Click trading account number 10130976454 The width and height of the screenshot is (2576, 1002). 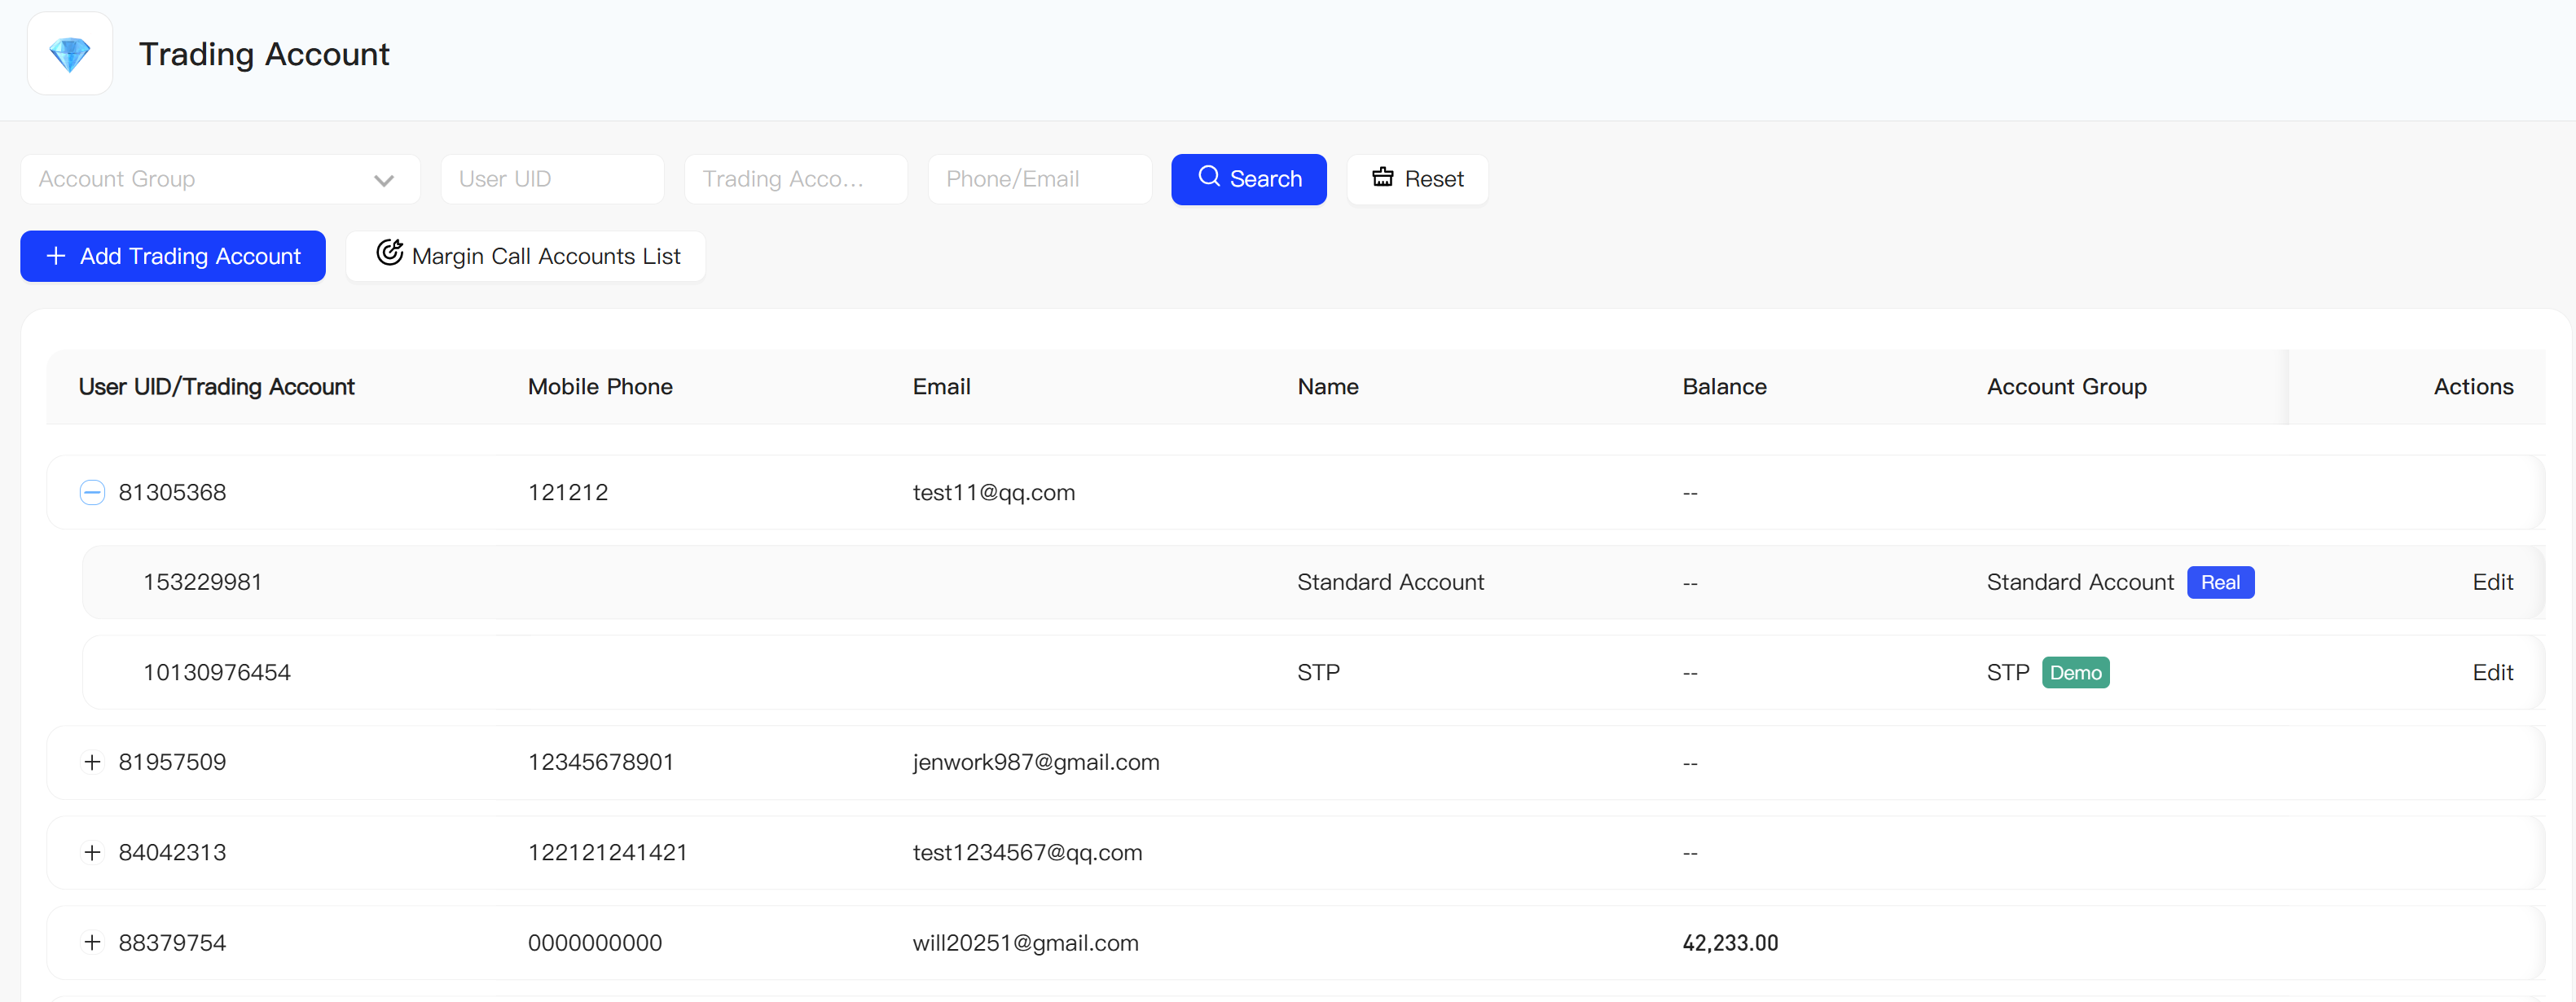216,672
